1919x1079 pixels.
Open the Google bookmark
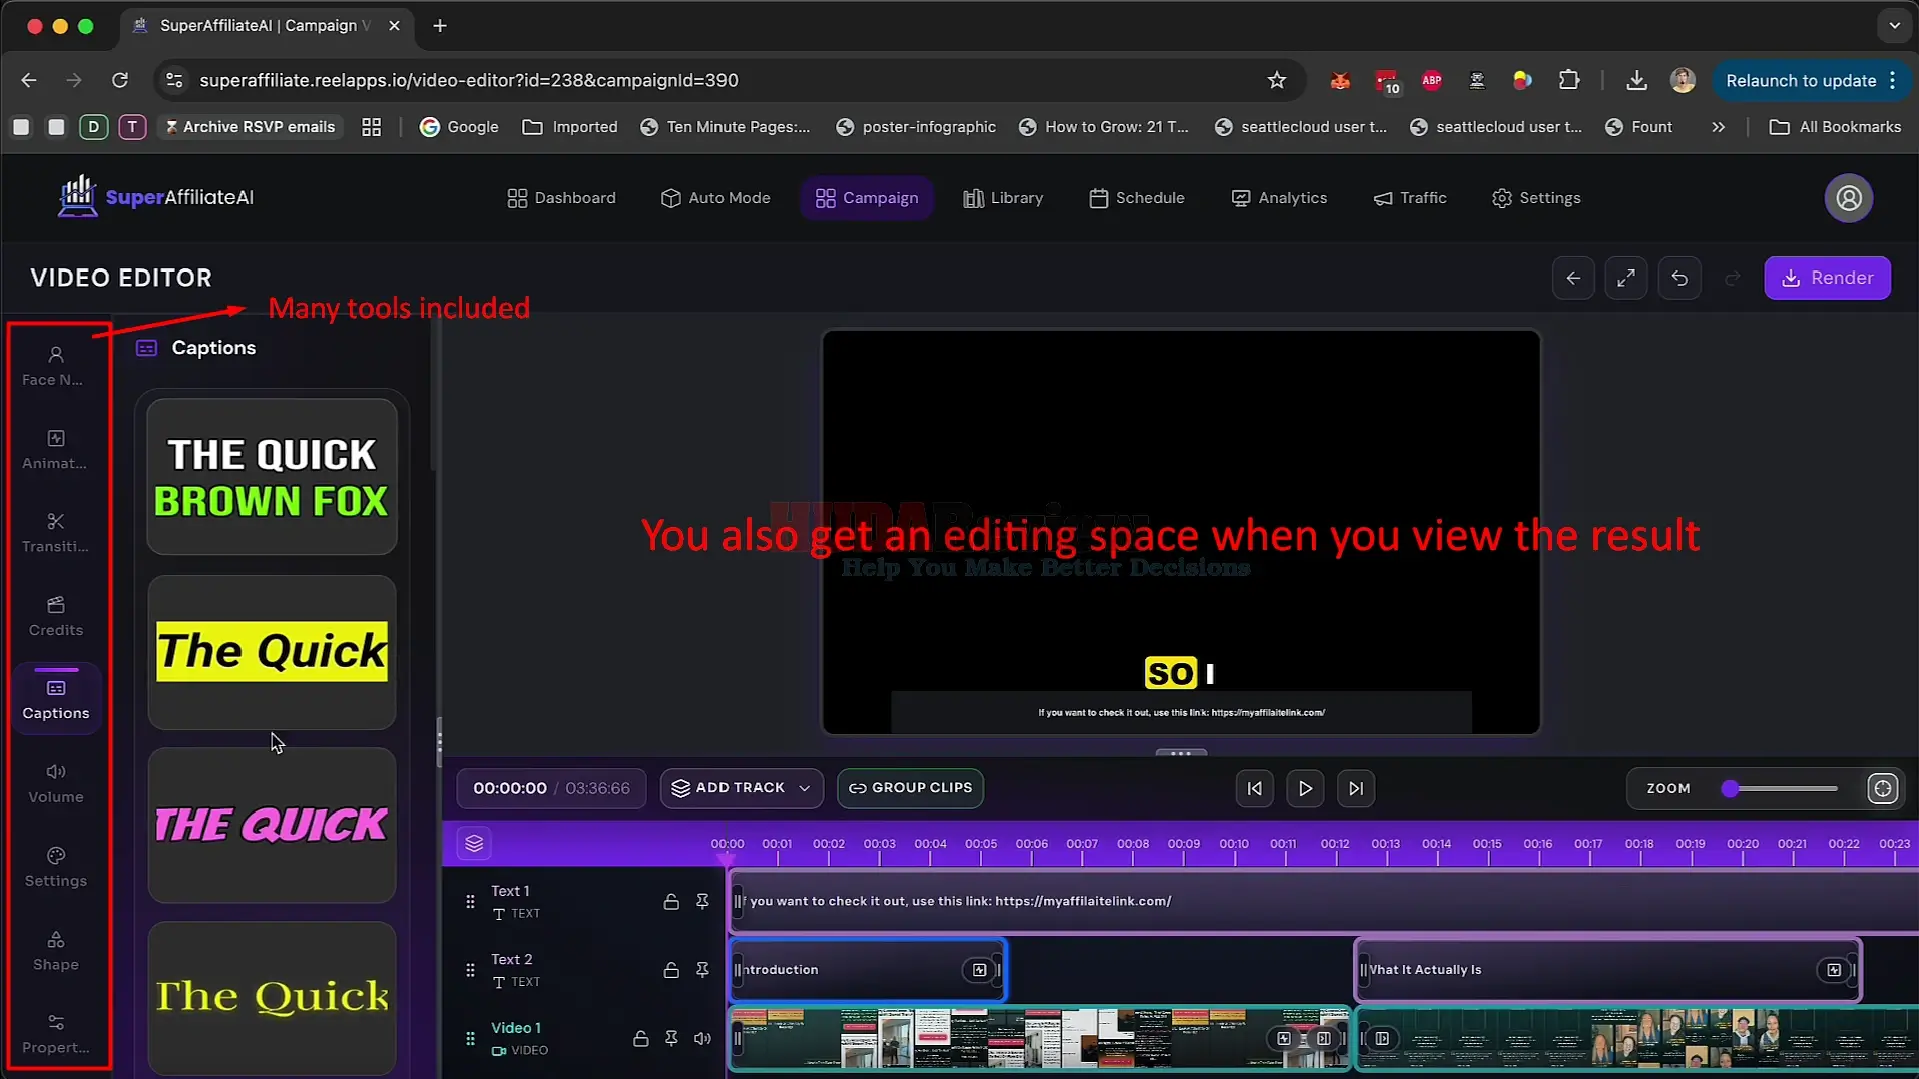coord(459,127)
